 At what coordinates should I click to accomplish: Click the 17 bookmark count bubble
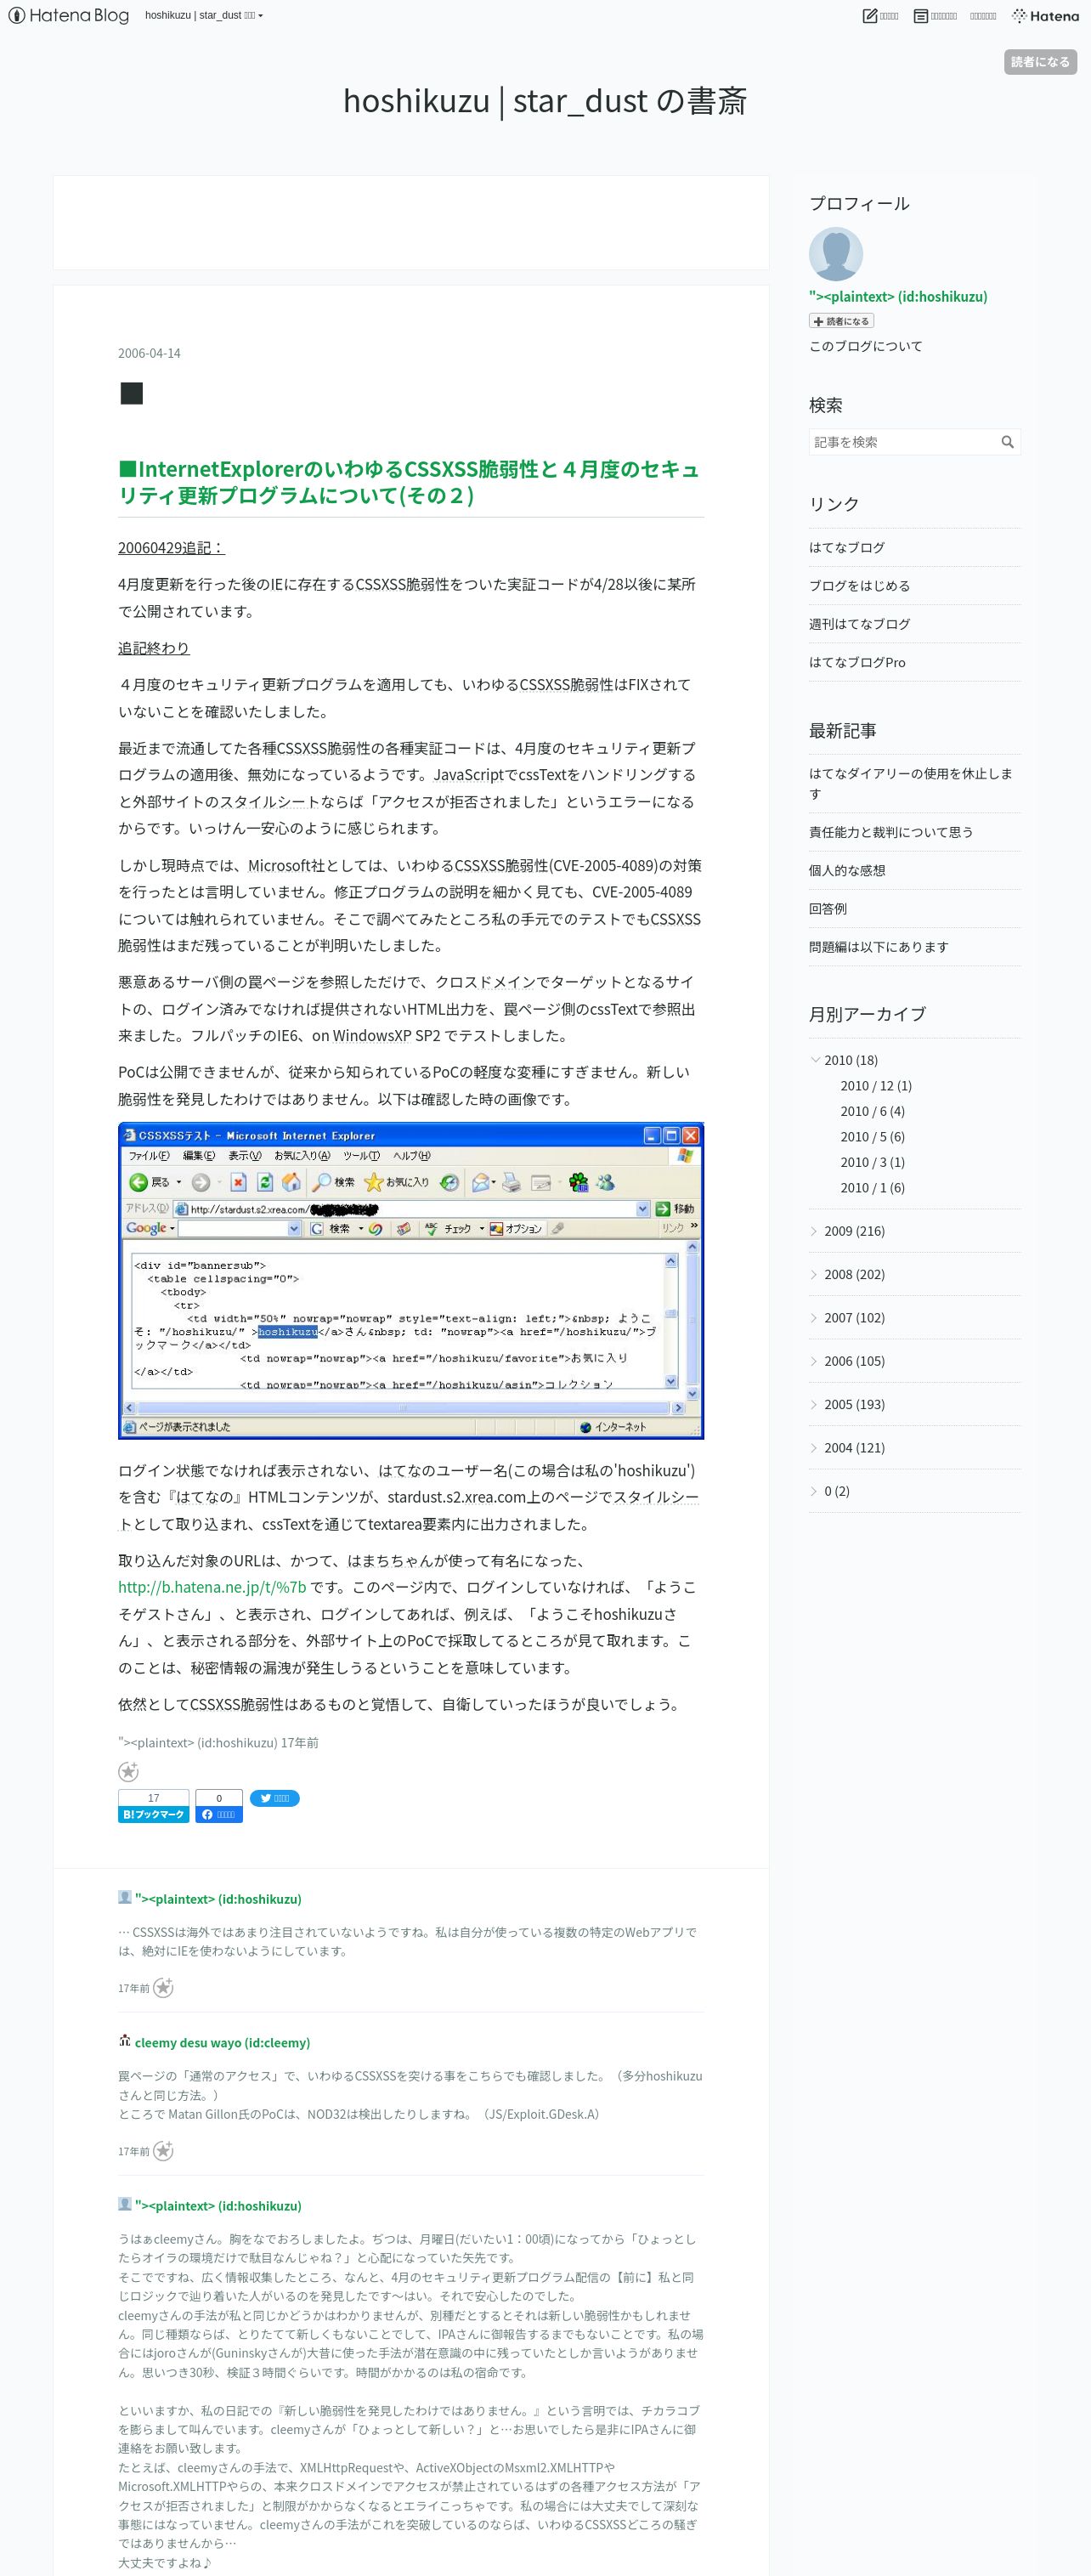(153, 1798)
